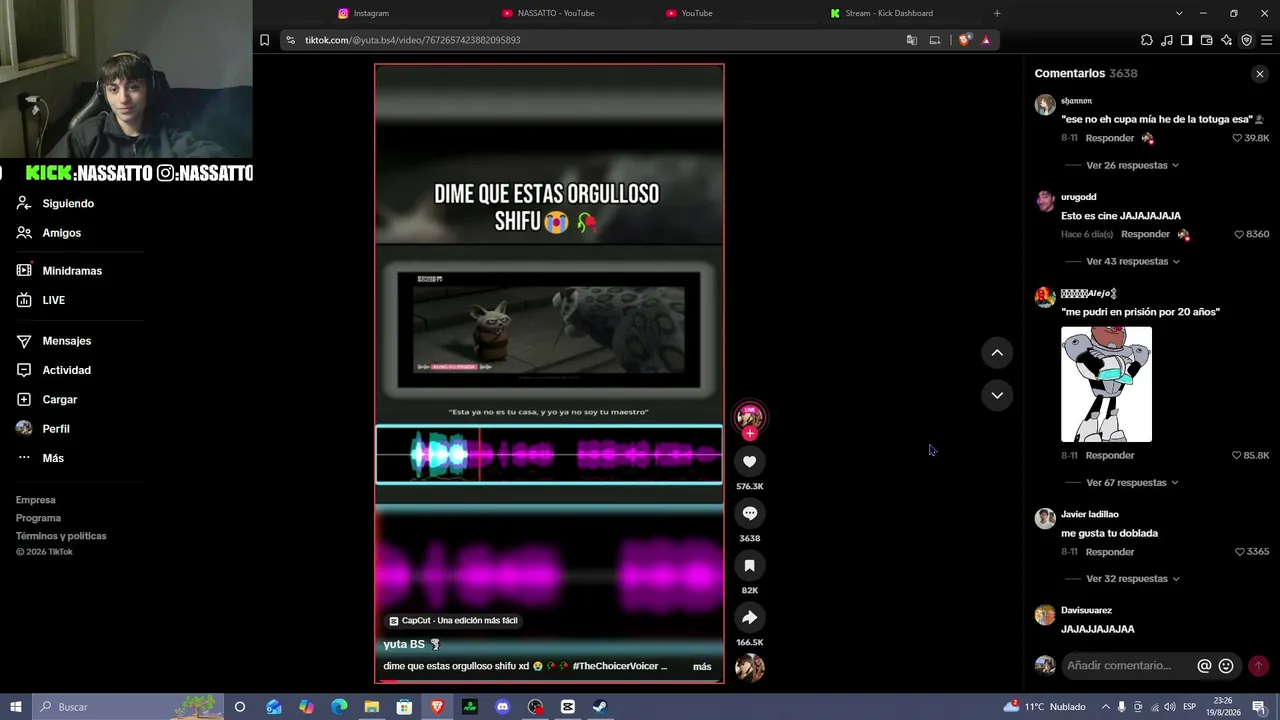Open the Brave Wallet icon
This screenshot has width=1280, height=720.
tap(1206, 40)
